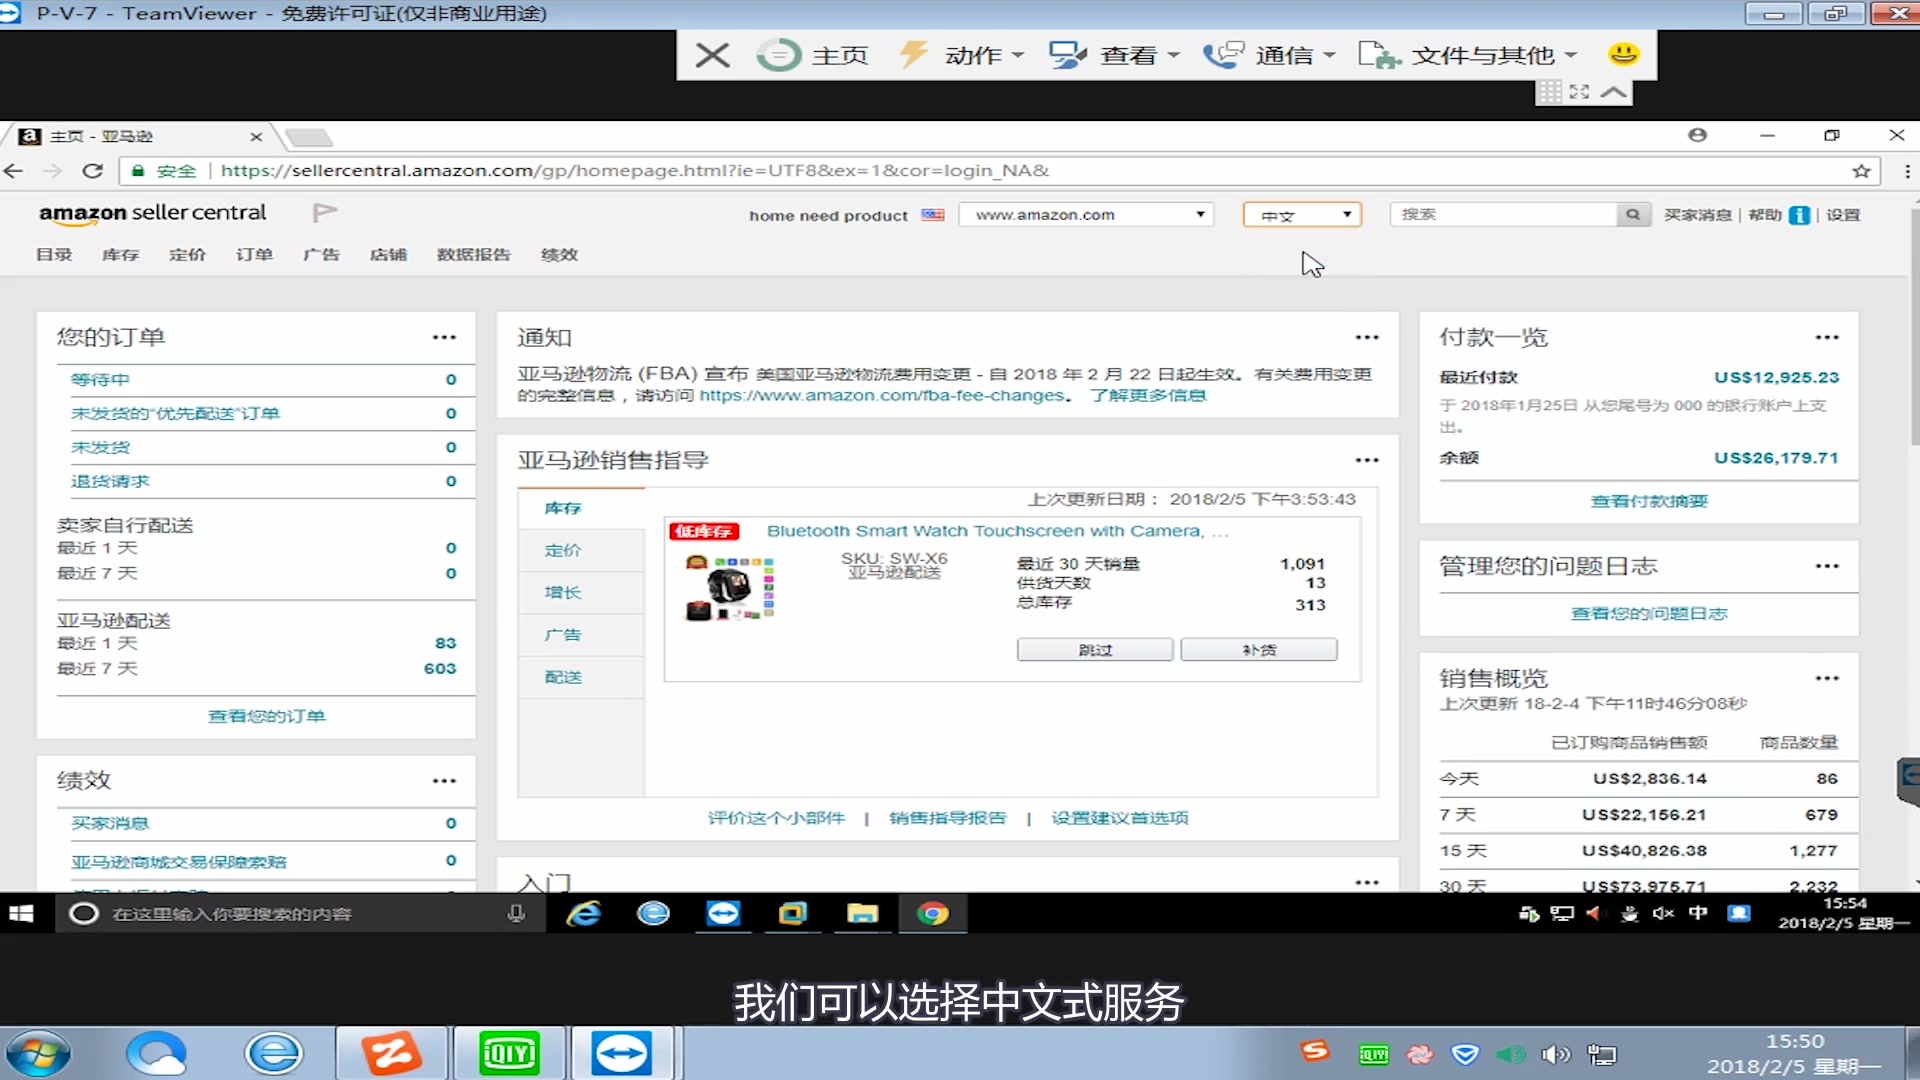Open the www.amazon.com marketplace dropdown
Image resolution: width=1920 pixels, height=1080 pixels.
tap(1086, 215)
